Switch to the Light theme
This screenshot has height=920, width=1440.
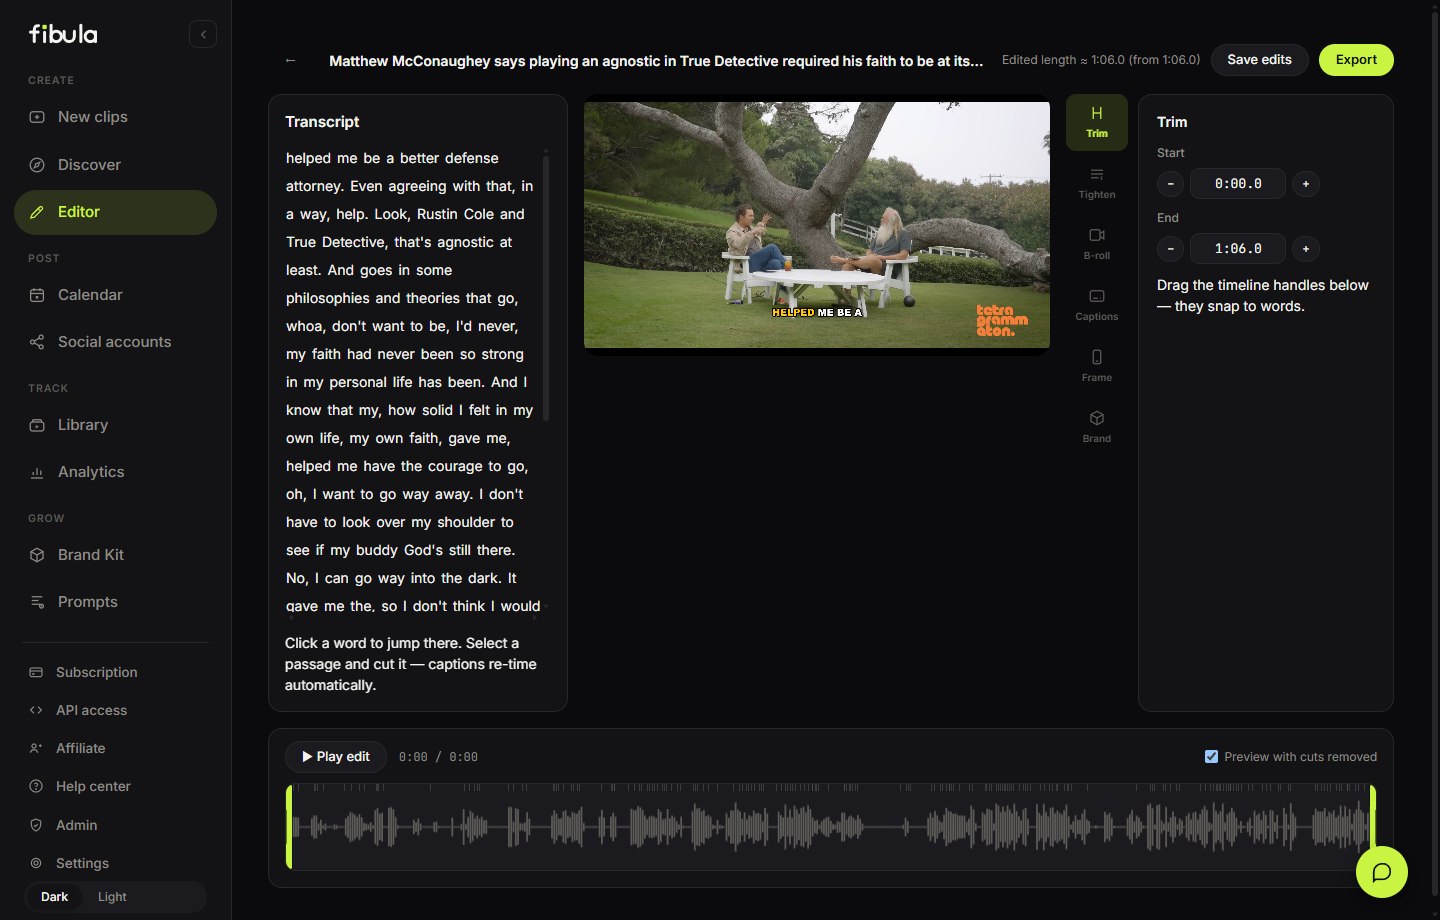coord(112,897)
